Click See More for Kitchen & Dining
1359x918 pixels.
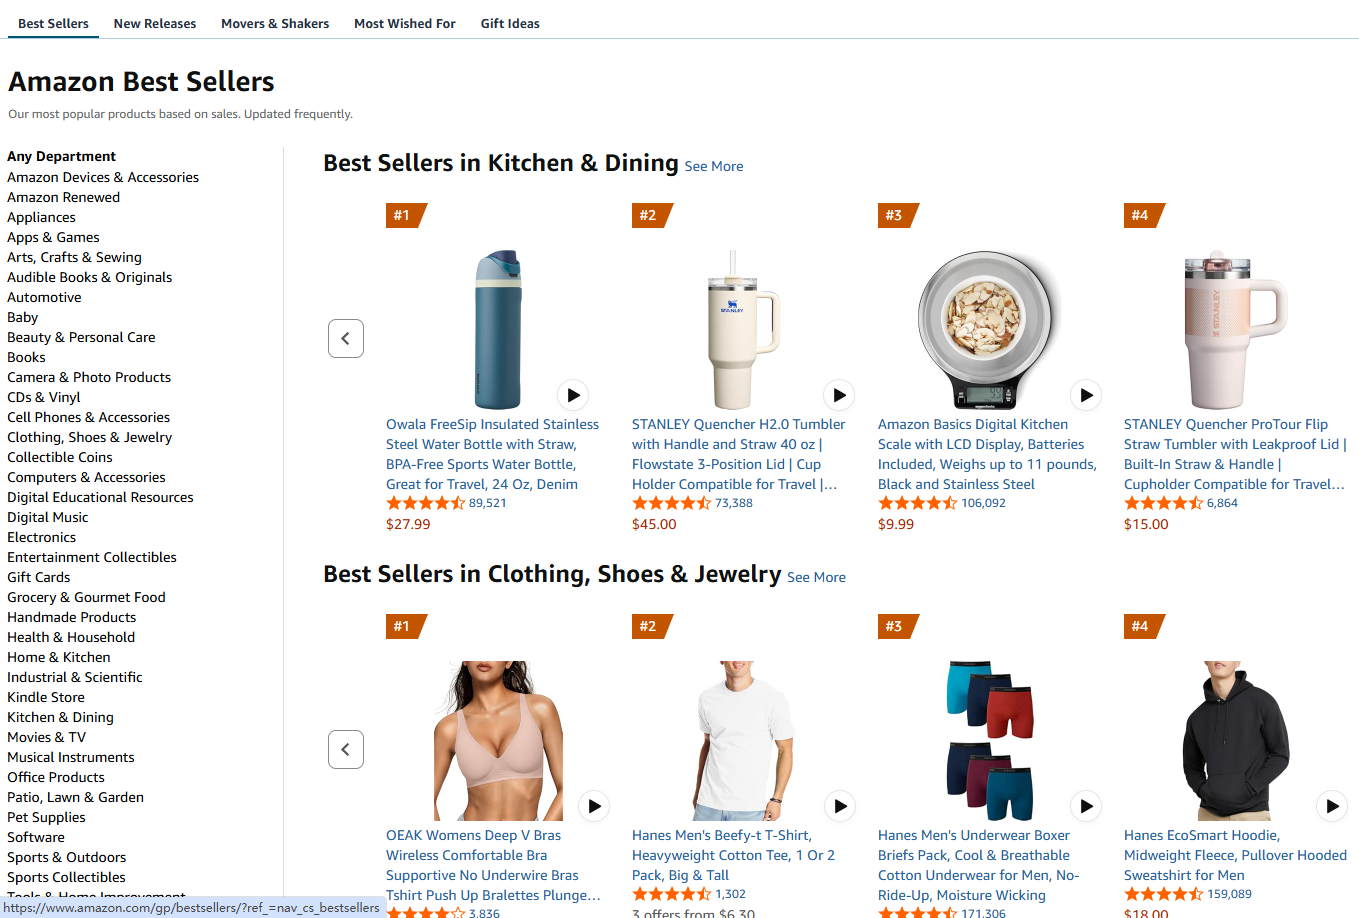pyautogui.click(x=714, y=167)
